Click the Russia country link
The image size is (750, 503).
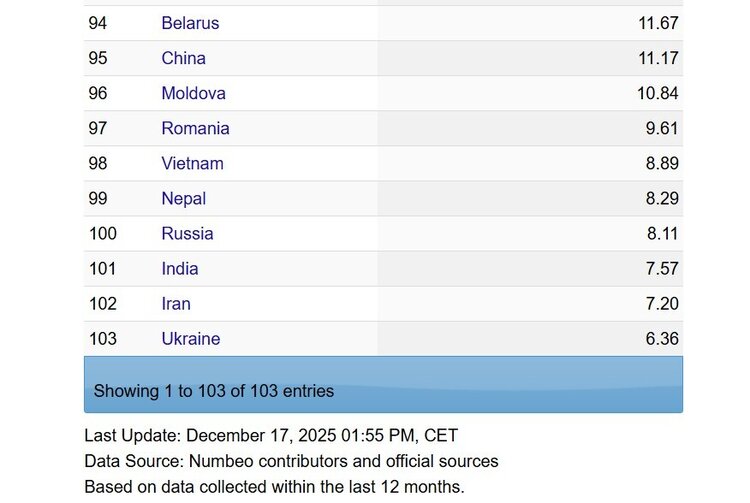pyautogui.click(x=187, y=233)
